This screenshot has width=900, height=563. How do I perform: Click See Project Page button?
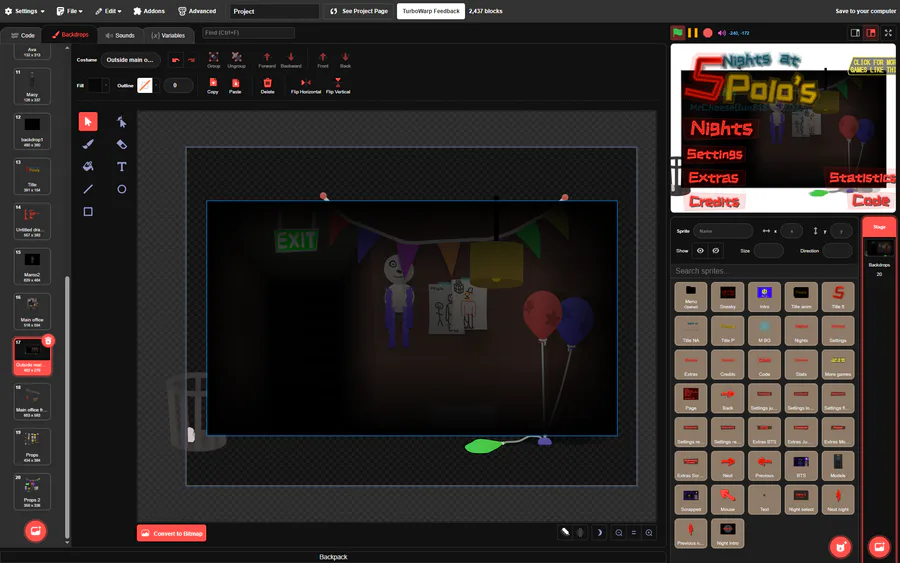point(359,11)
